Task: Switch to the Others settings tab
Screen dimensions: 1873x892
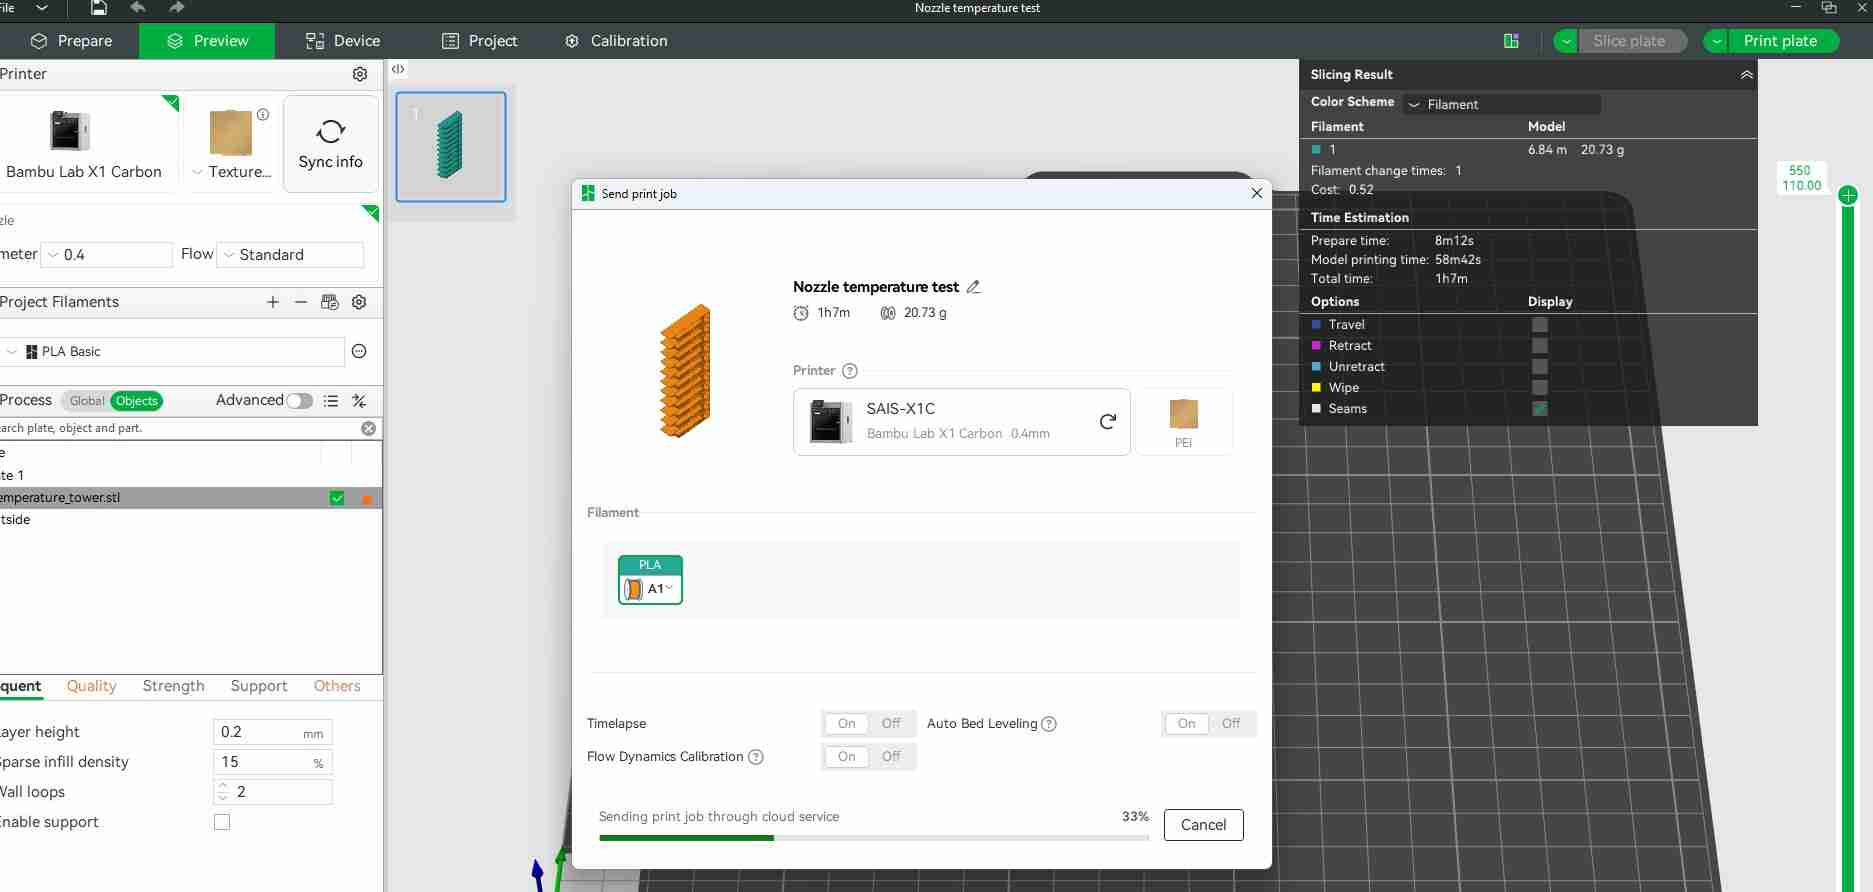Action: pos(337,686)
